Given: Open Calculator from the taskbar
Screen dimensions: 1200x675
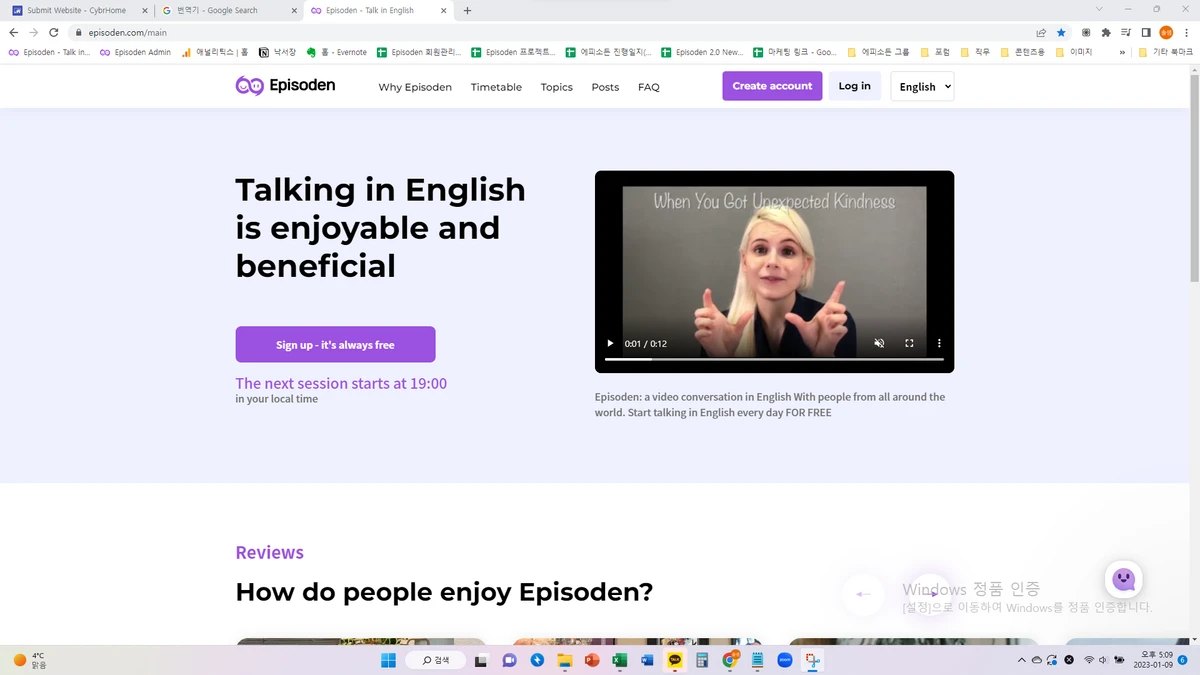Looking at the screenshot, I should 702,660.
